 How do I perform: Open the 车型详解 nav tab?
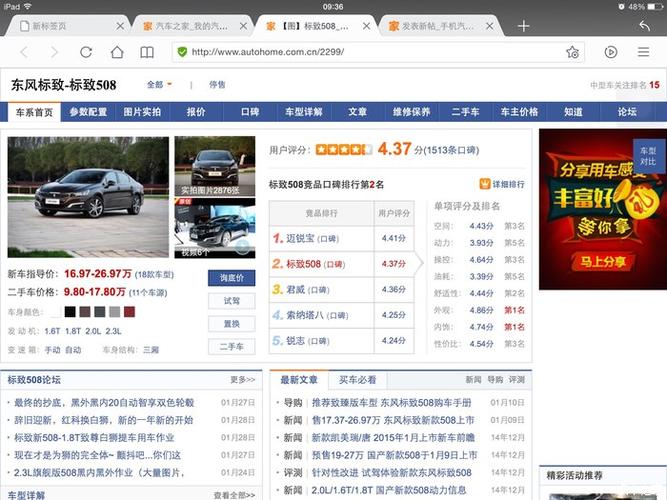point(304,112)
